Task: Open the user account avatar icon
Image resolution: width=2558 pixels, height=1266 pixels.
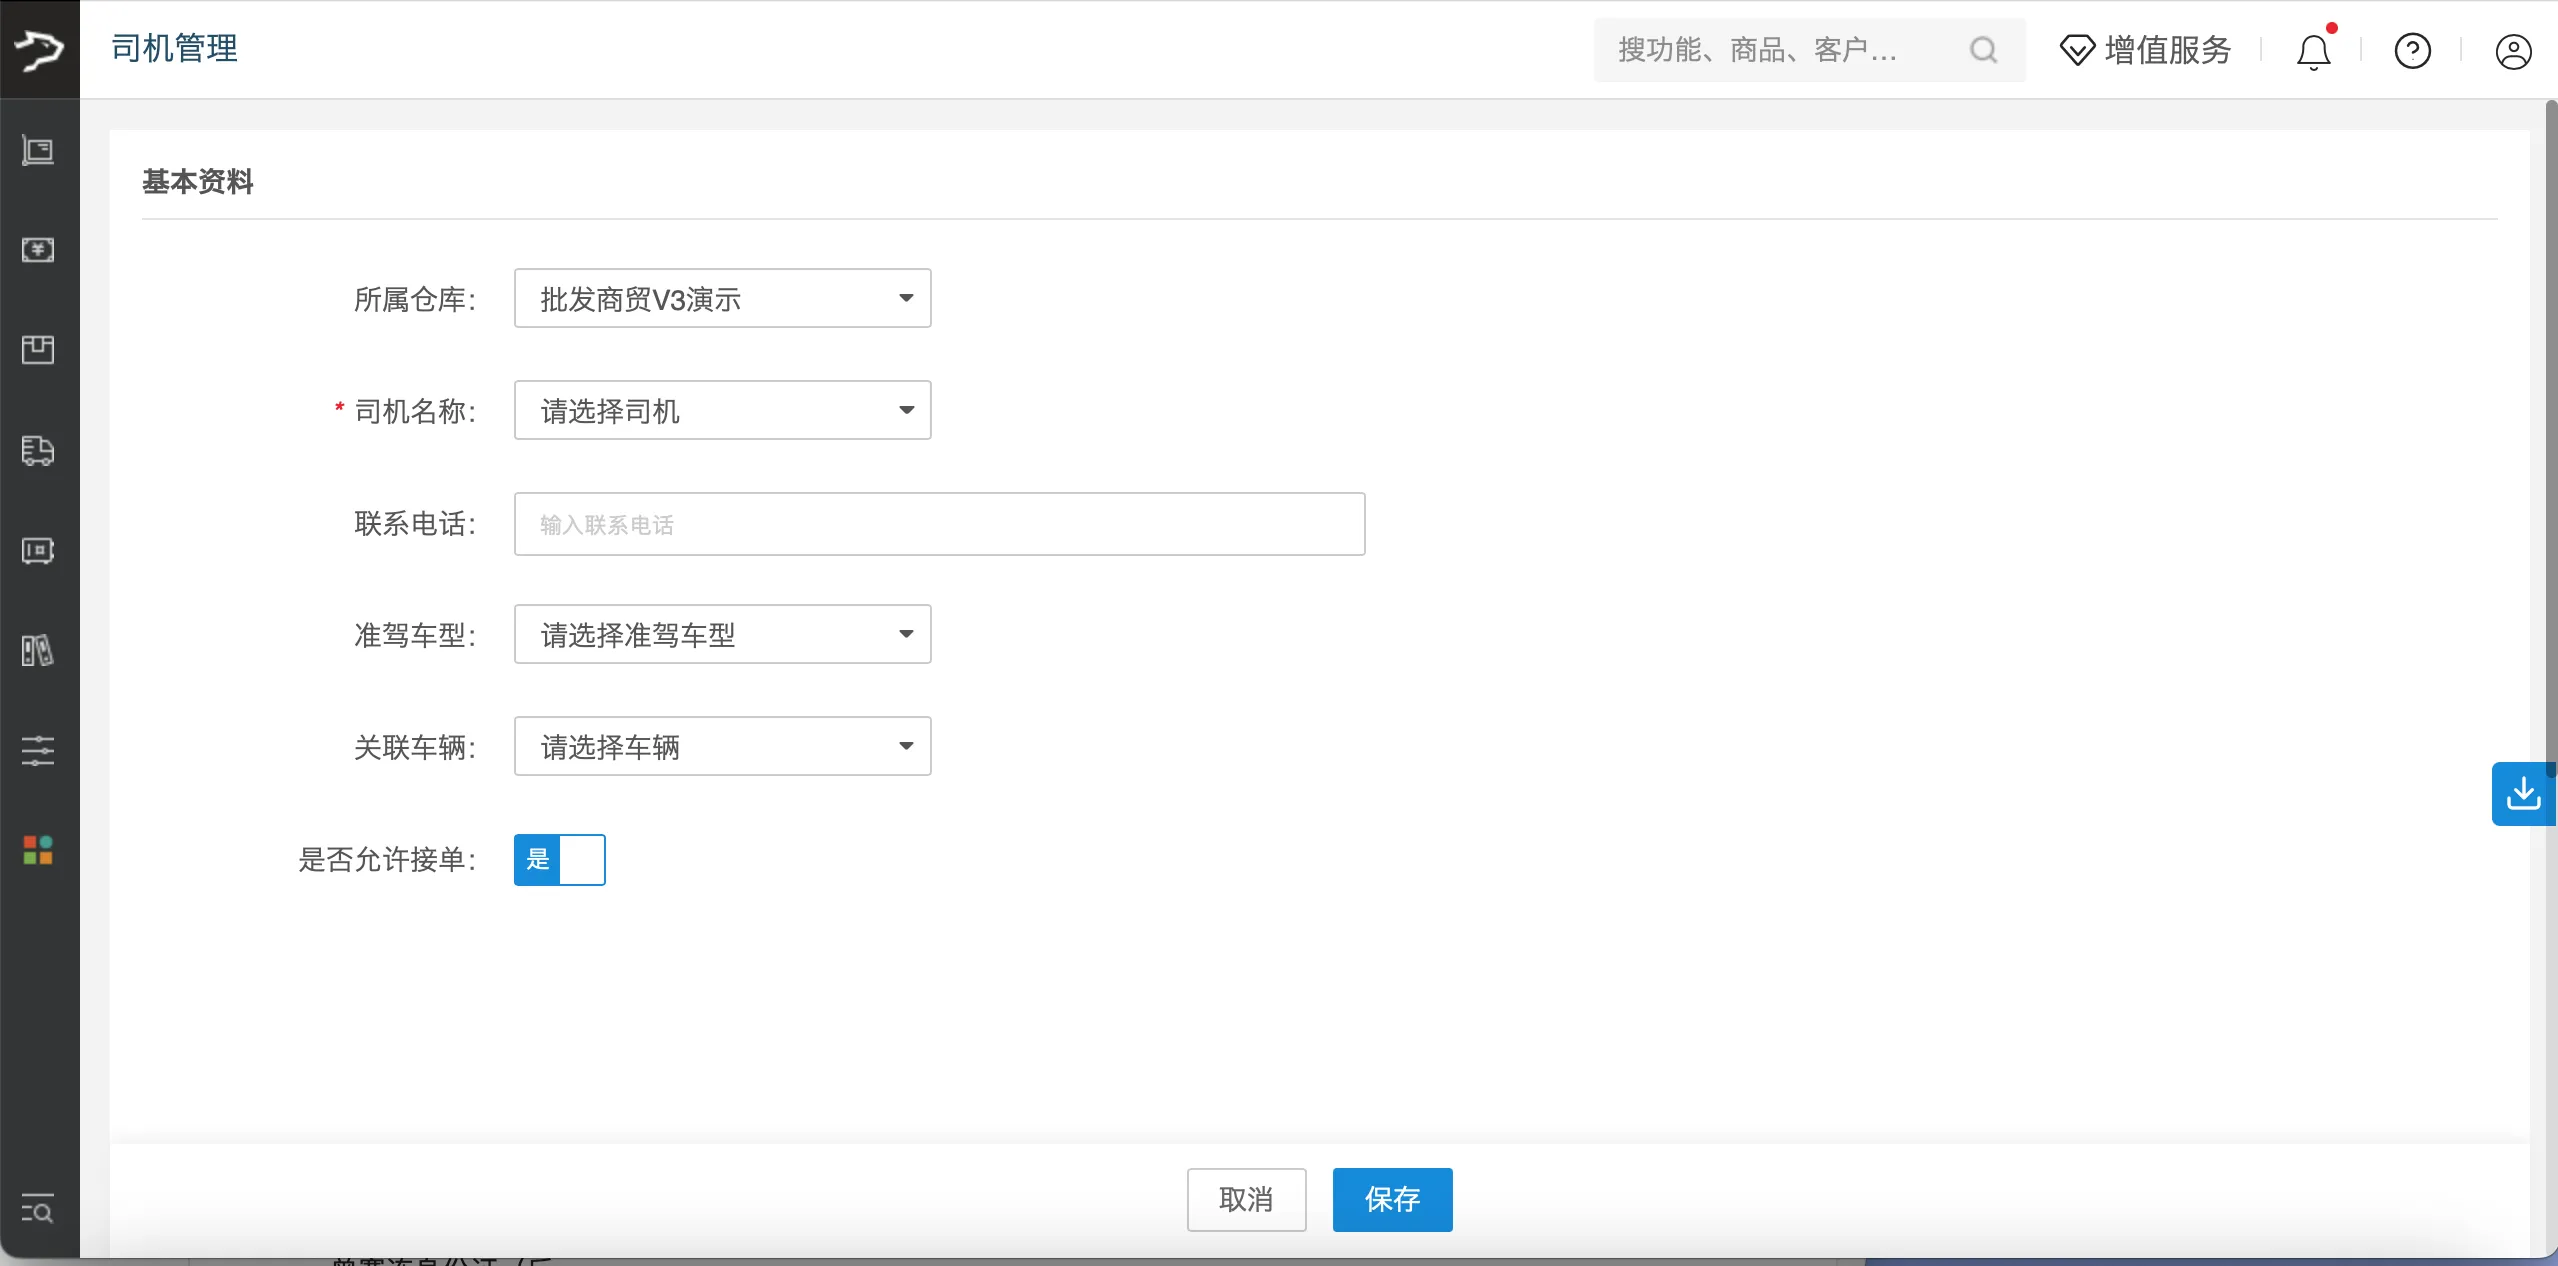Action: pos(2513,50)
